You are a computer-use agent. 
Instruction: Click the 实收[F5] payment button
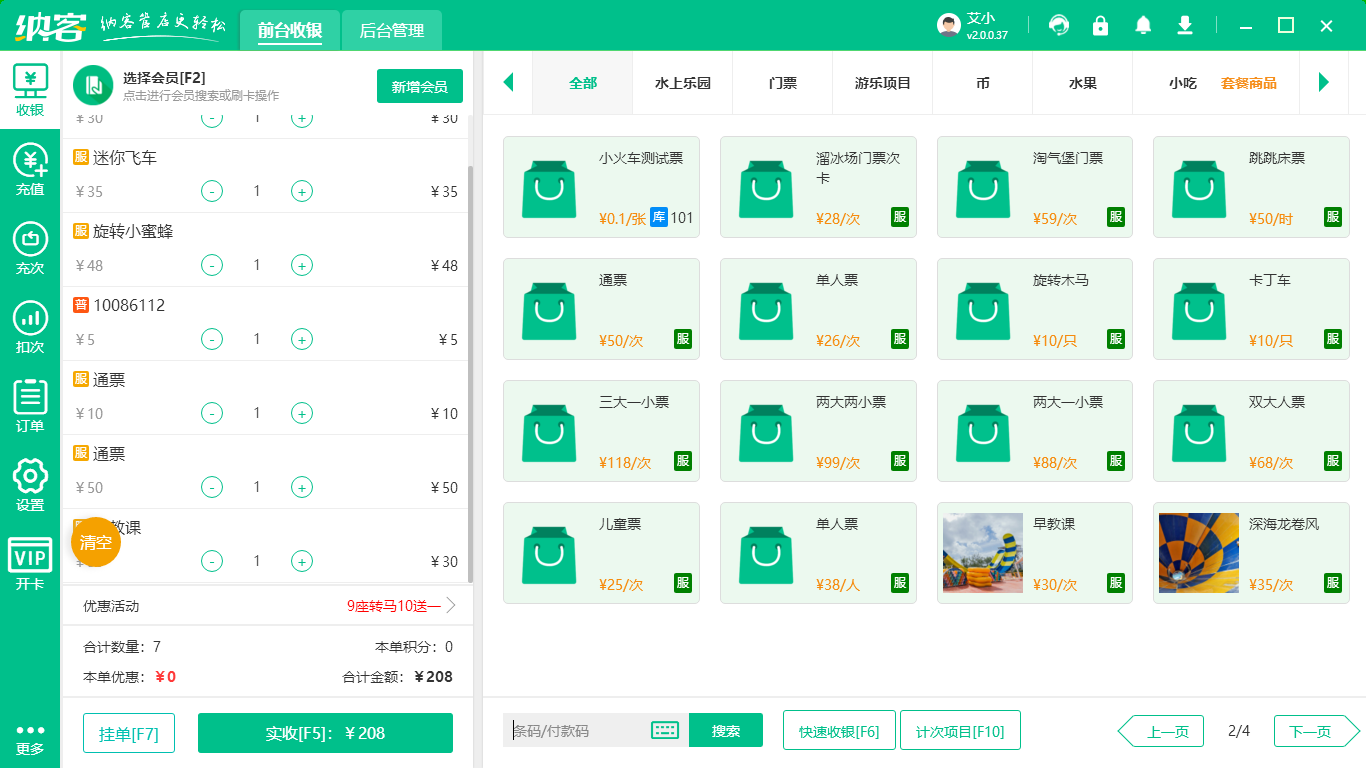(x=325, y=733)
